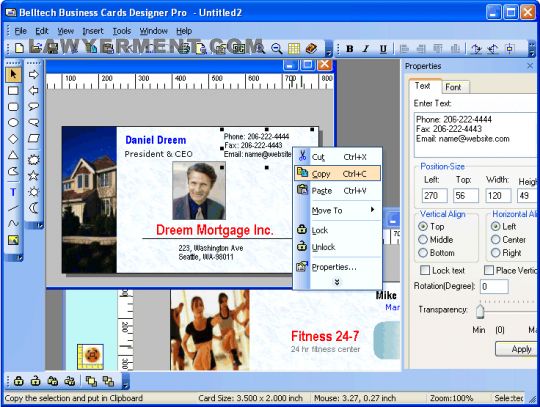Choose the straight line tool
The image size is (540, 407).
coord(13,208)
